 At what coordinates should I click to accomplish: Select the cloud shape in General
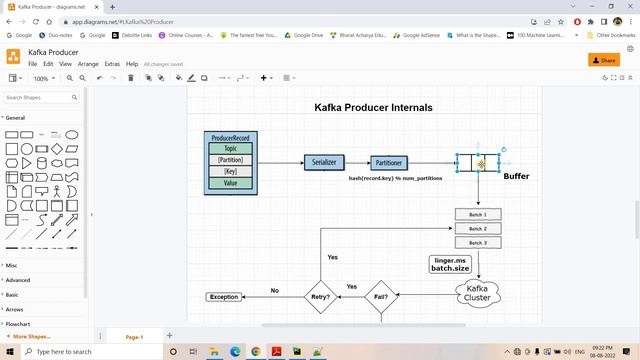[x=57, y=163]
